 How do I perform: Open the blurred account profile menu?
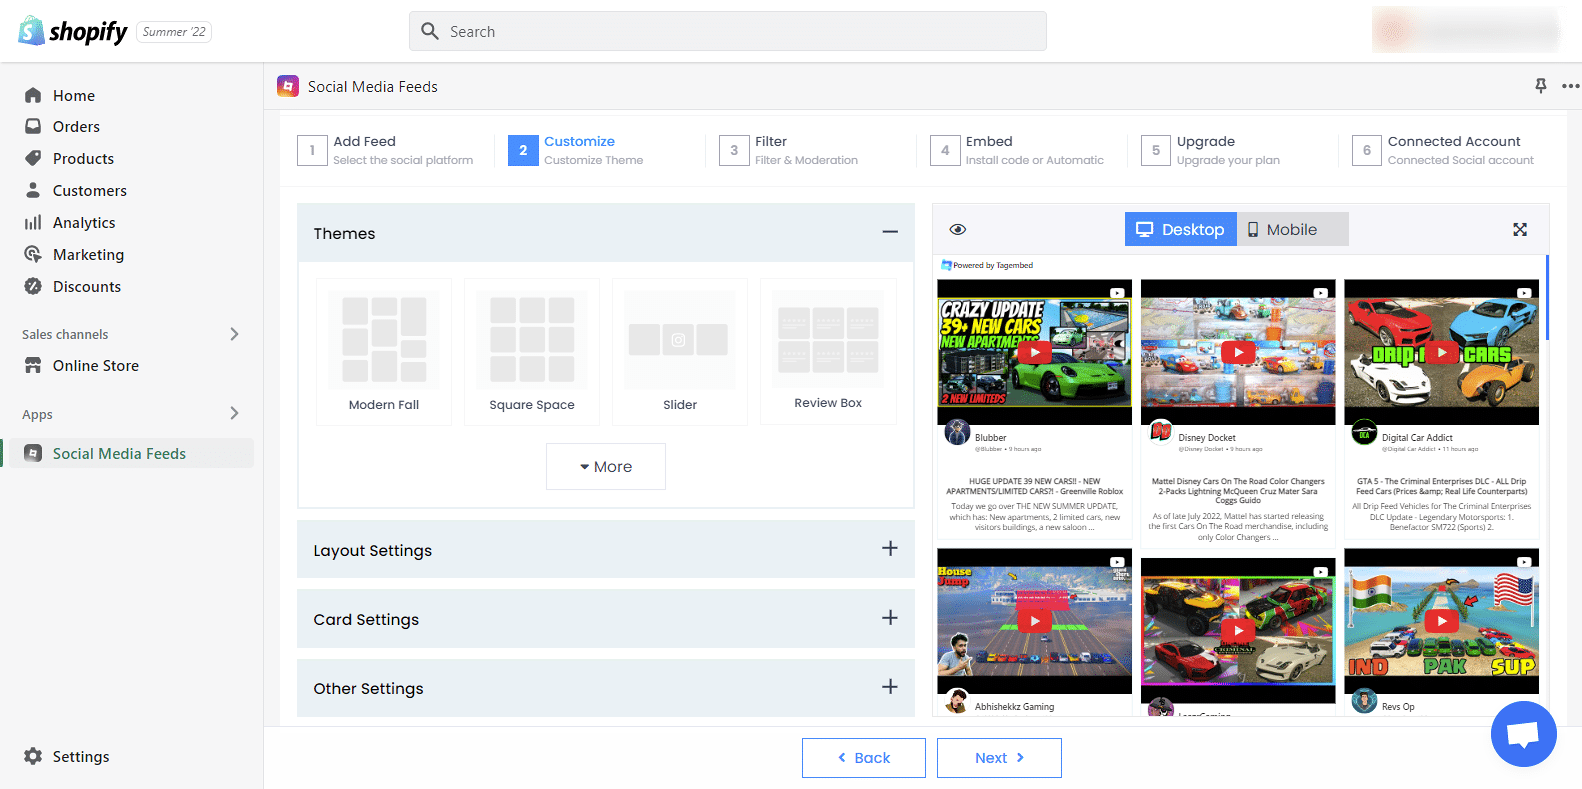click(1466, 30)
